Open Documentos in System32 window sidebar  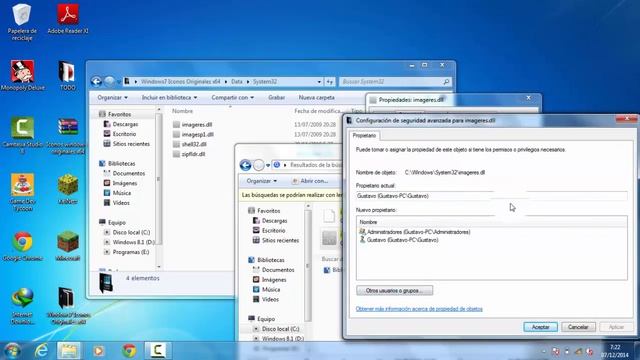click(124, 173)
